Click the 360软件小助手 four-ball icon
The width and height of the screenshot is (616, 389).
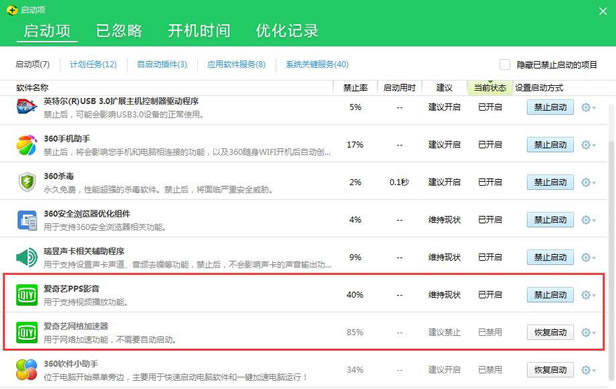(27, 370)
